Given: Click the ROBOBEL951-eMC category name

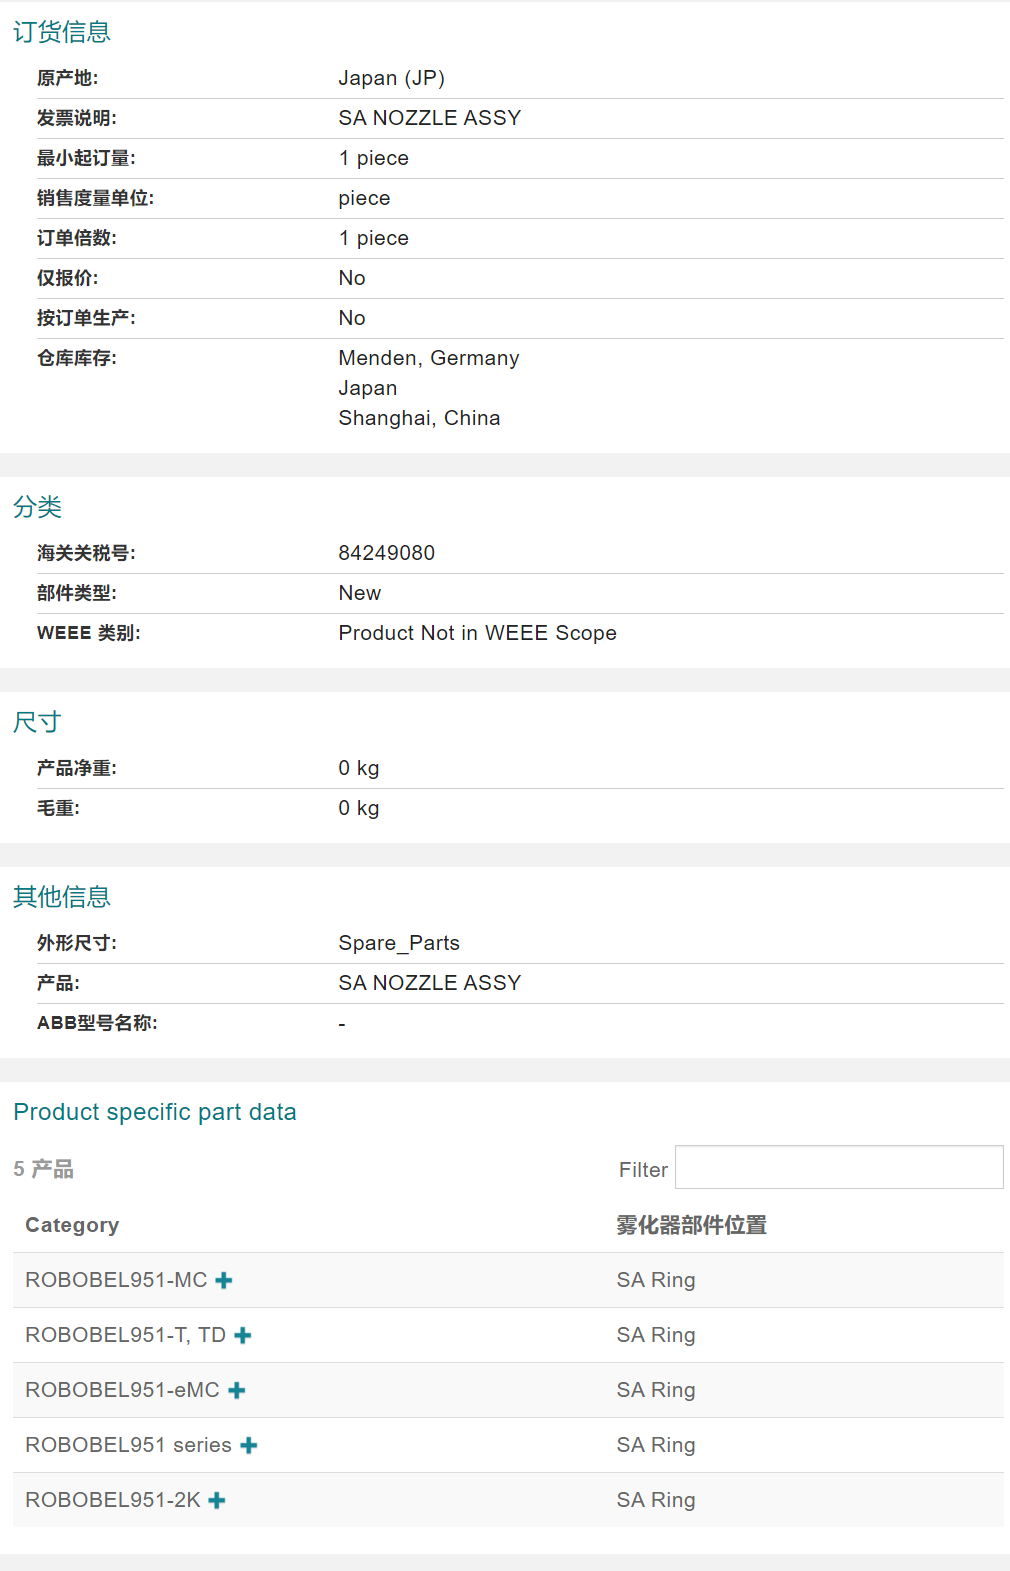Looking at the screenshot, I should tap(122, 1390).
